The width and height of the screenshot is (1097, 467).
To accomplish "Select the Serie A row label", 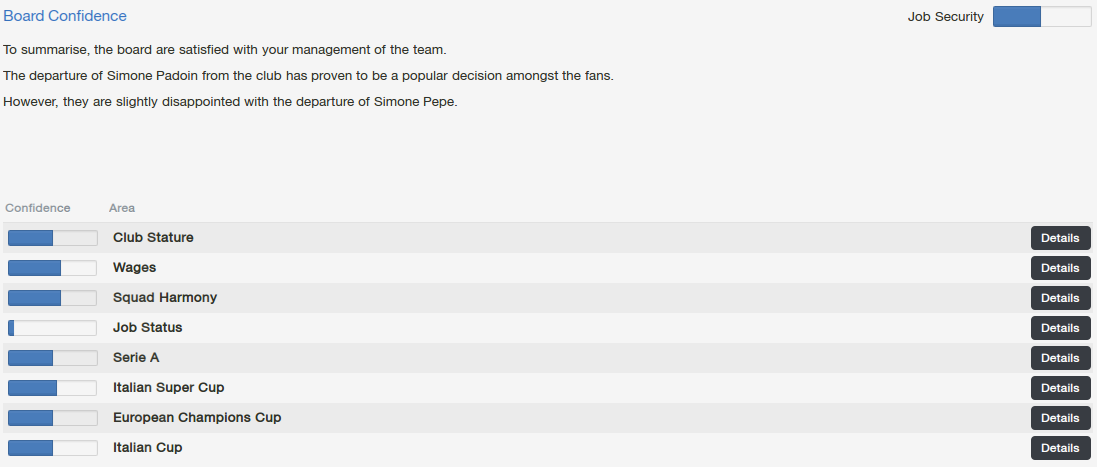I will point(136,358).
